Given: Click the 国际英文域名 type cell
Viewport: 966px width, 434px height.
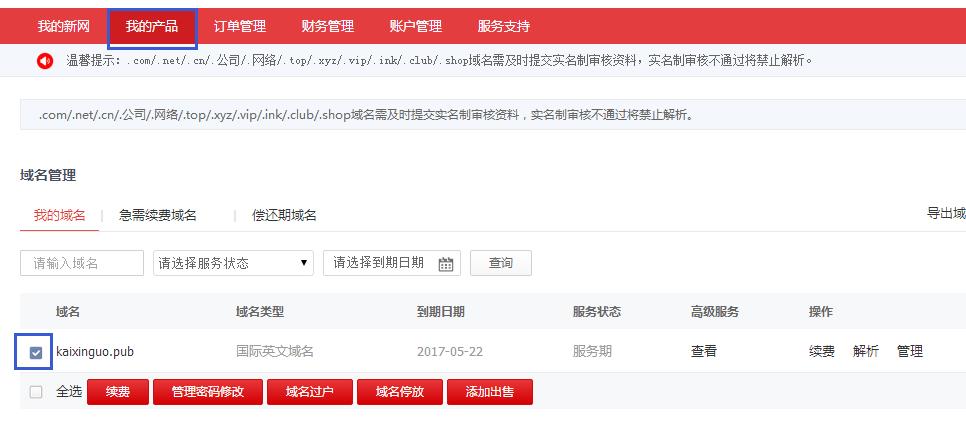Looking at the screenshot, I should click(275, 352).
